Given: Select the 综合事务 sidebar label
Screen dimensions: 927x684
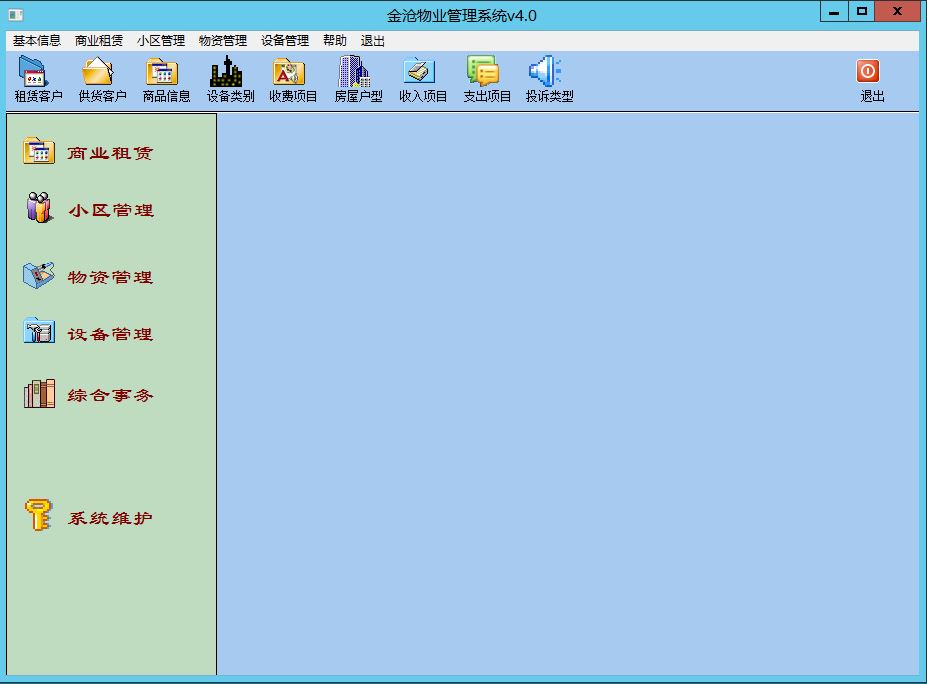Looking at the screenshot, I should pyautogui.click(x=110, y=396).
